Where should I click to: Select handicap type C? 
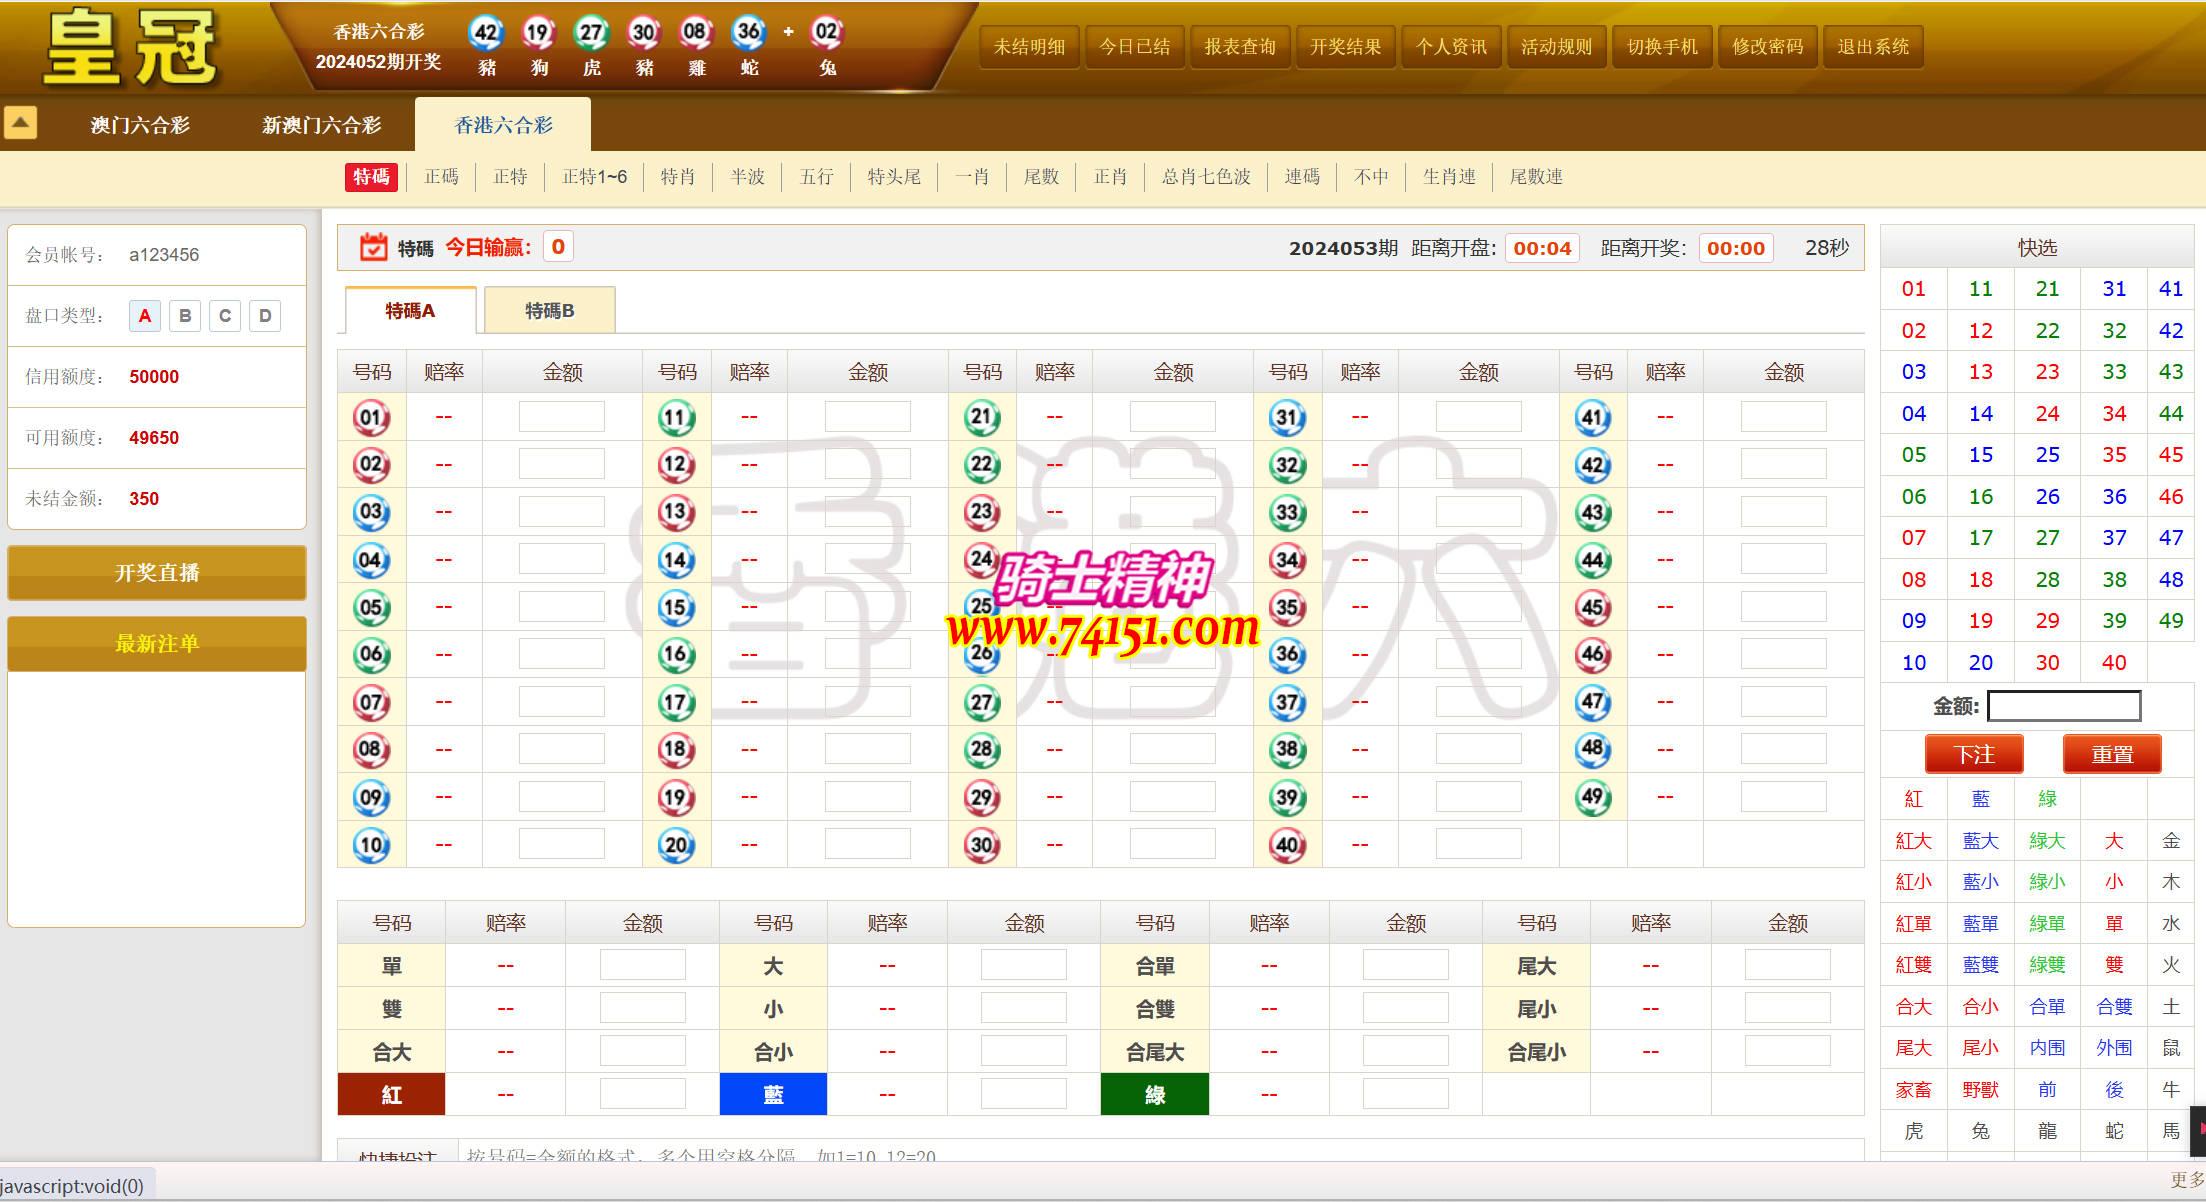click(225, 316)
